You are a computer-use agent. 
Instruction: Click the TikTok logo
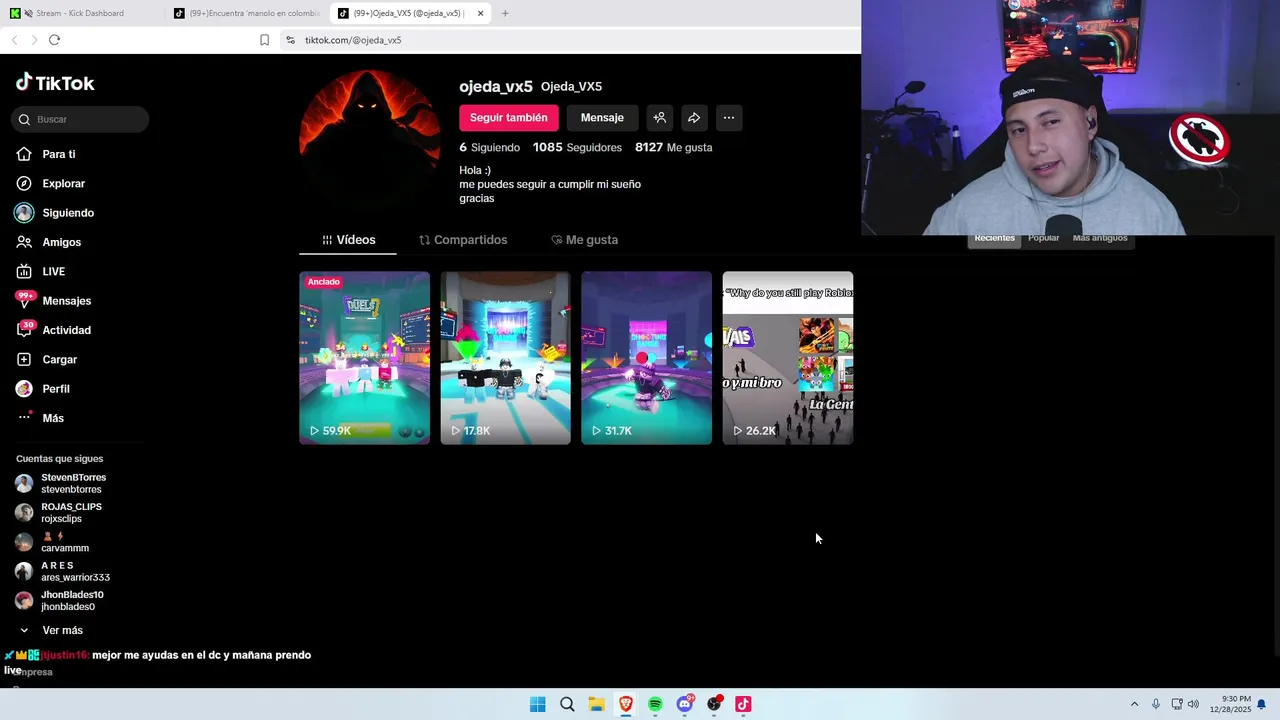pos(55,83)
